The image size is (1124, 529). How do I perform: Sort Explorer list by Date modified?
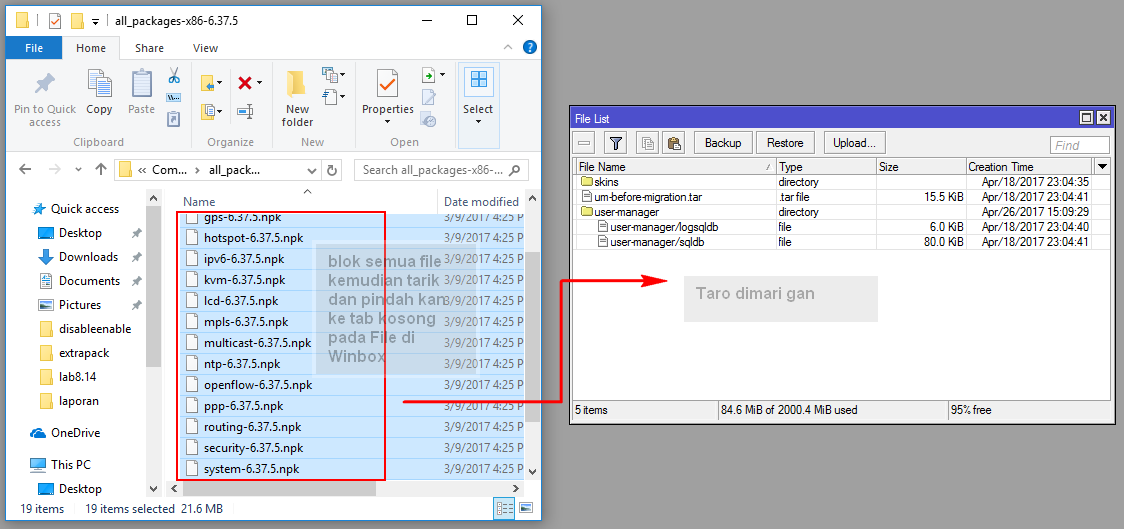(x=480, y=201)
